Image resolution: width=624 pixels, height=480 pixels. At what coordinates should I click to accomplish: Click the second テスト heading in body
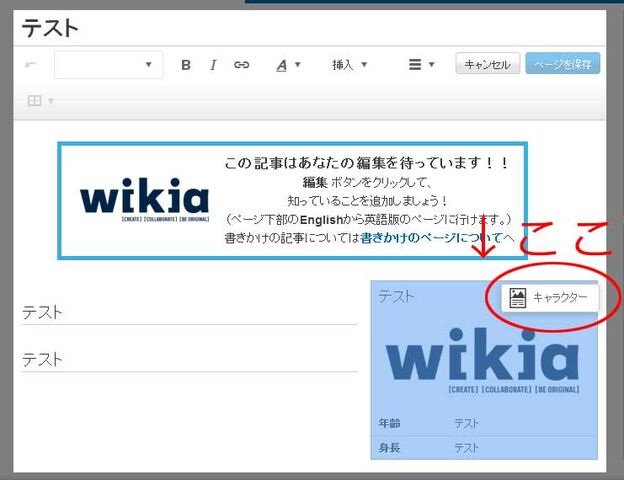(42, 360)
